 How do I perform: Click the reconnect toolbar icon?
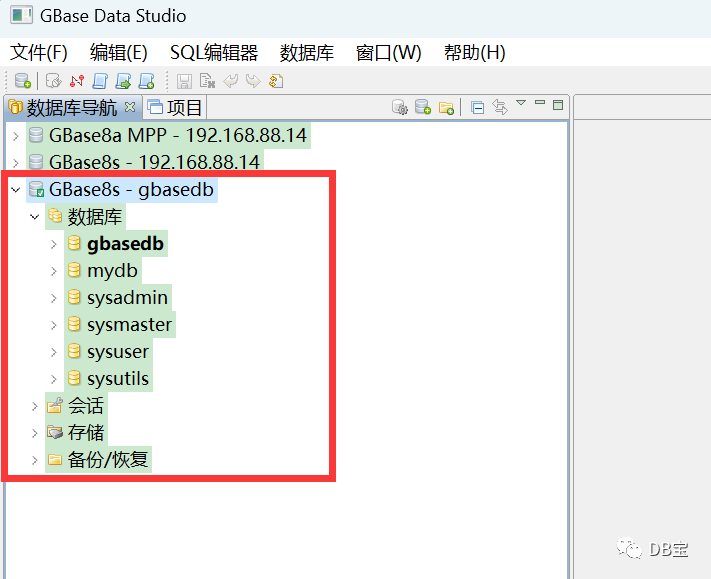coord(54,81)
